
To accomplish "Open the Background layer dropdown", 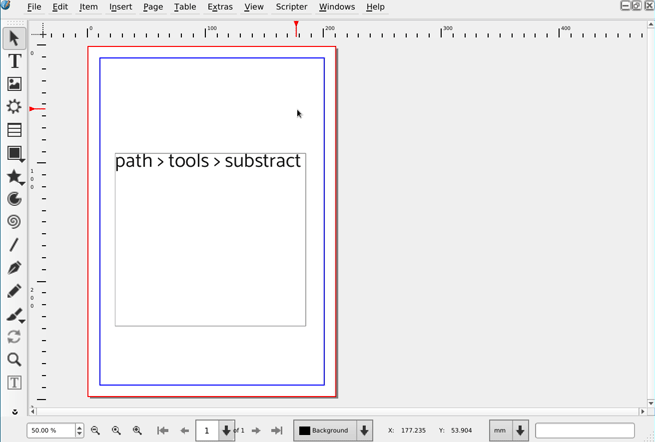I will 364,431.
